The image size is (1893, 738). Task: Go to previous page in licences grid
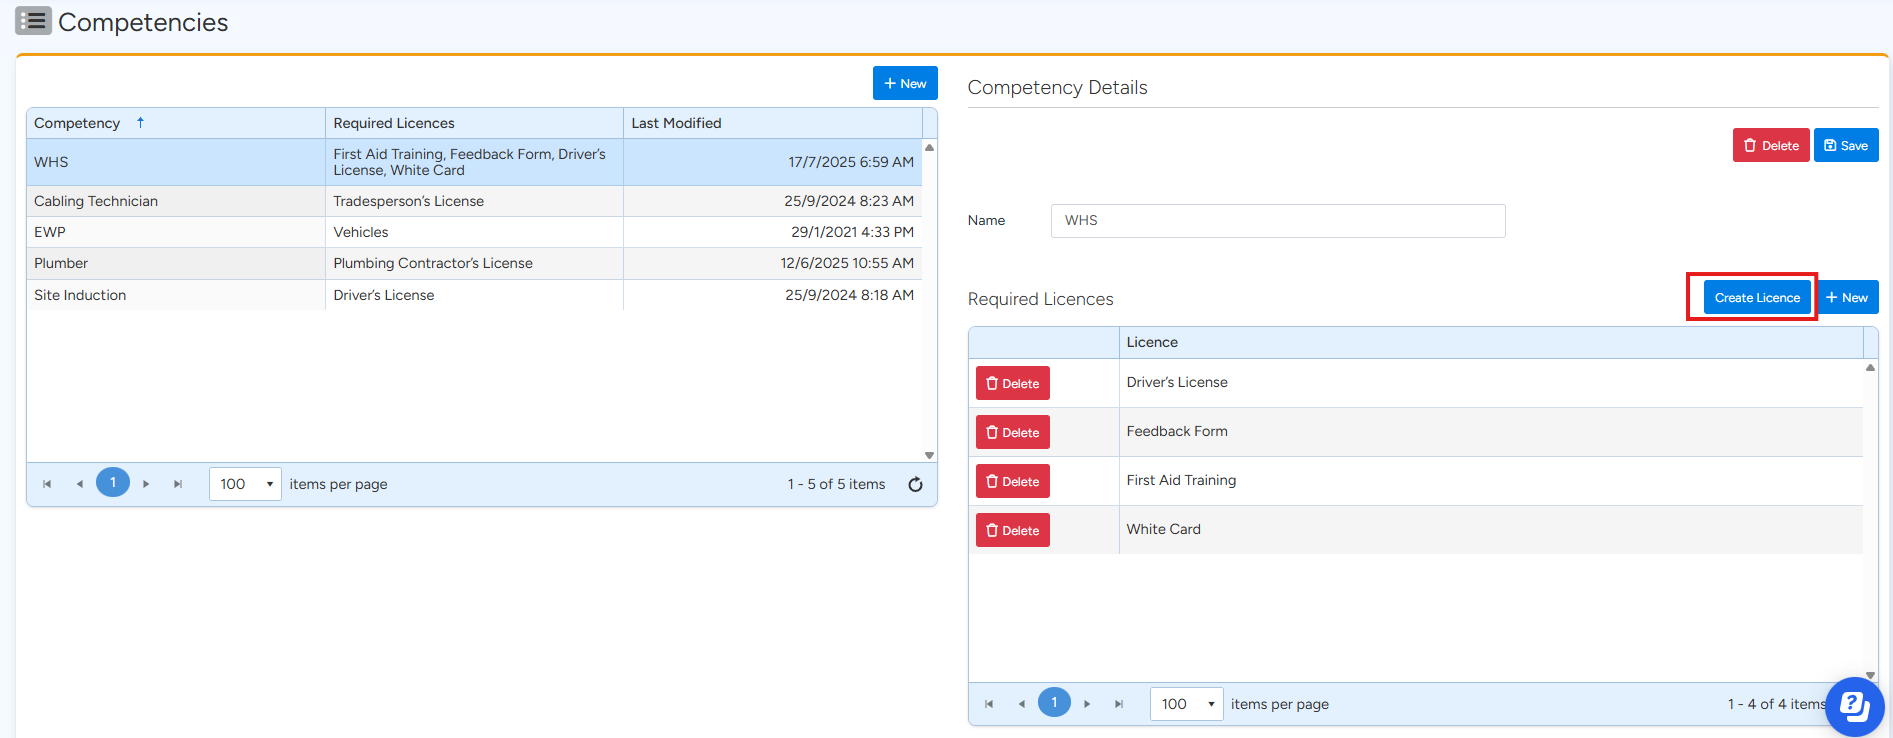click(x=1021, y=704)
